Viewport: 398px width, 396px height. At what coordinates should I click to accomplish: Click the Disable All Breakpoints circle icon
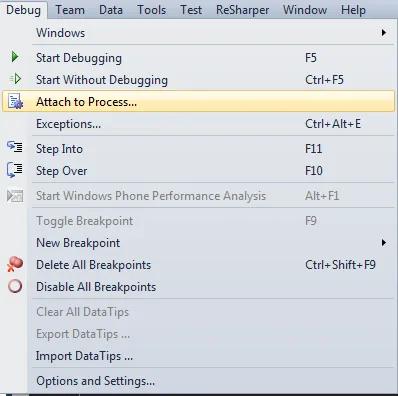[x=15, y=286]
